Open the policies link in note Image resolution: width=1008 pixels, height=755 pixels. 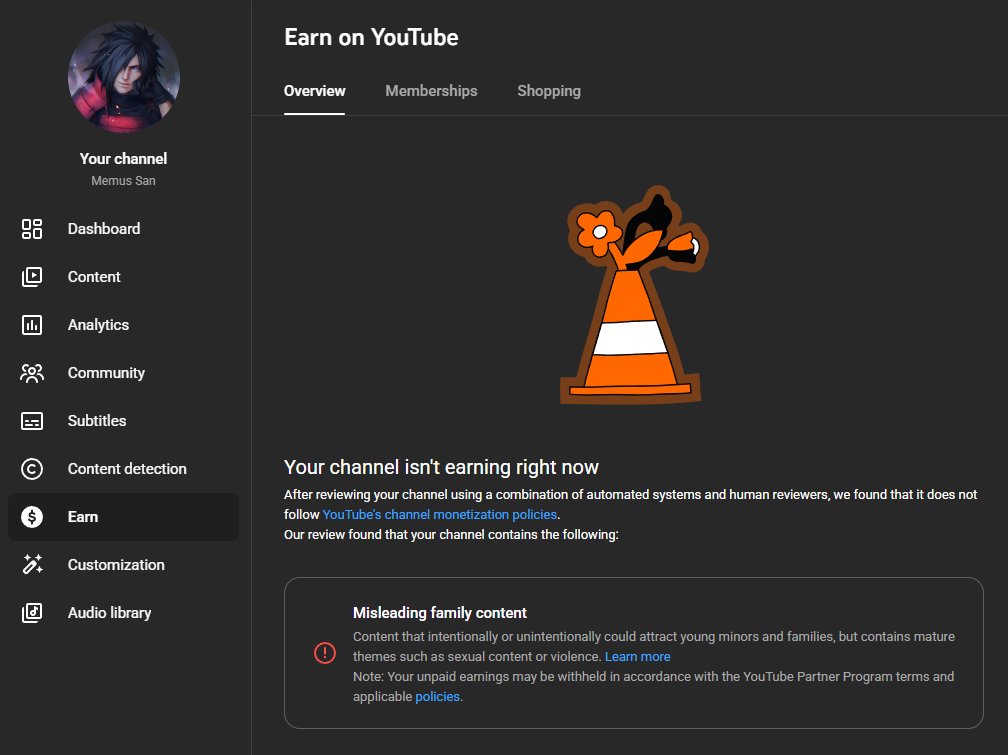coord(438,696)
